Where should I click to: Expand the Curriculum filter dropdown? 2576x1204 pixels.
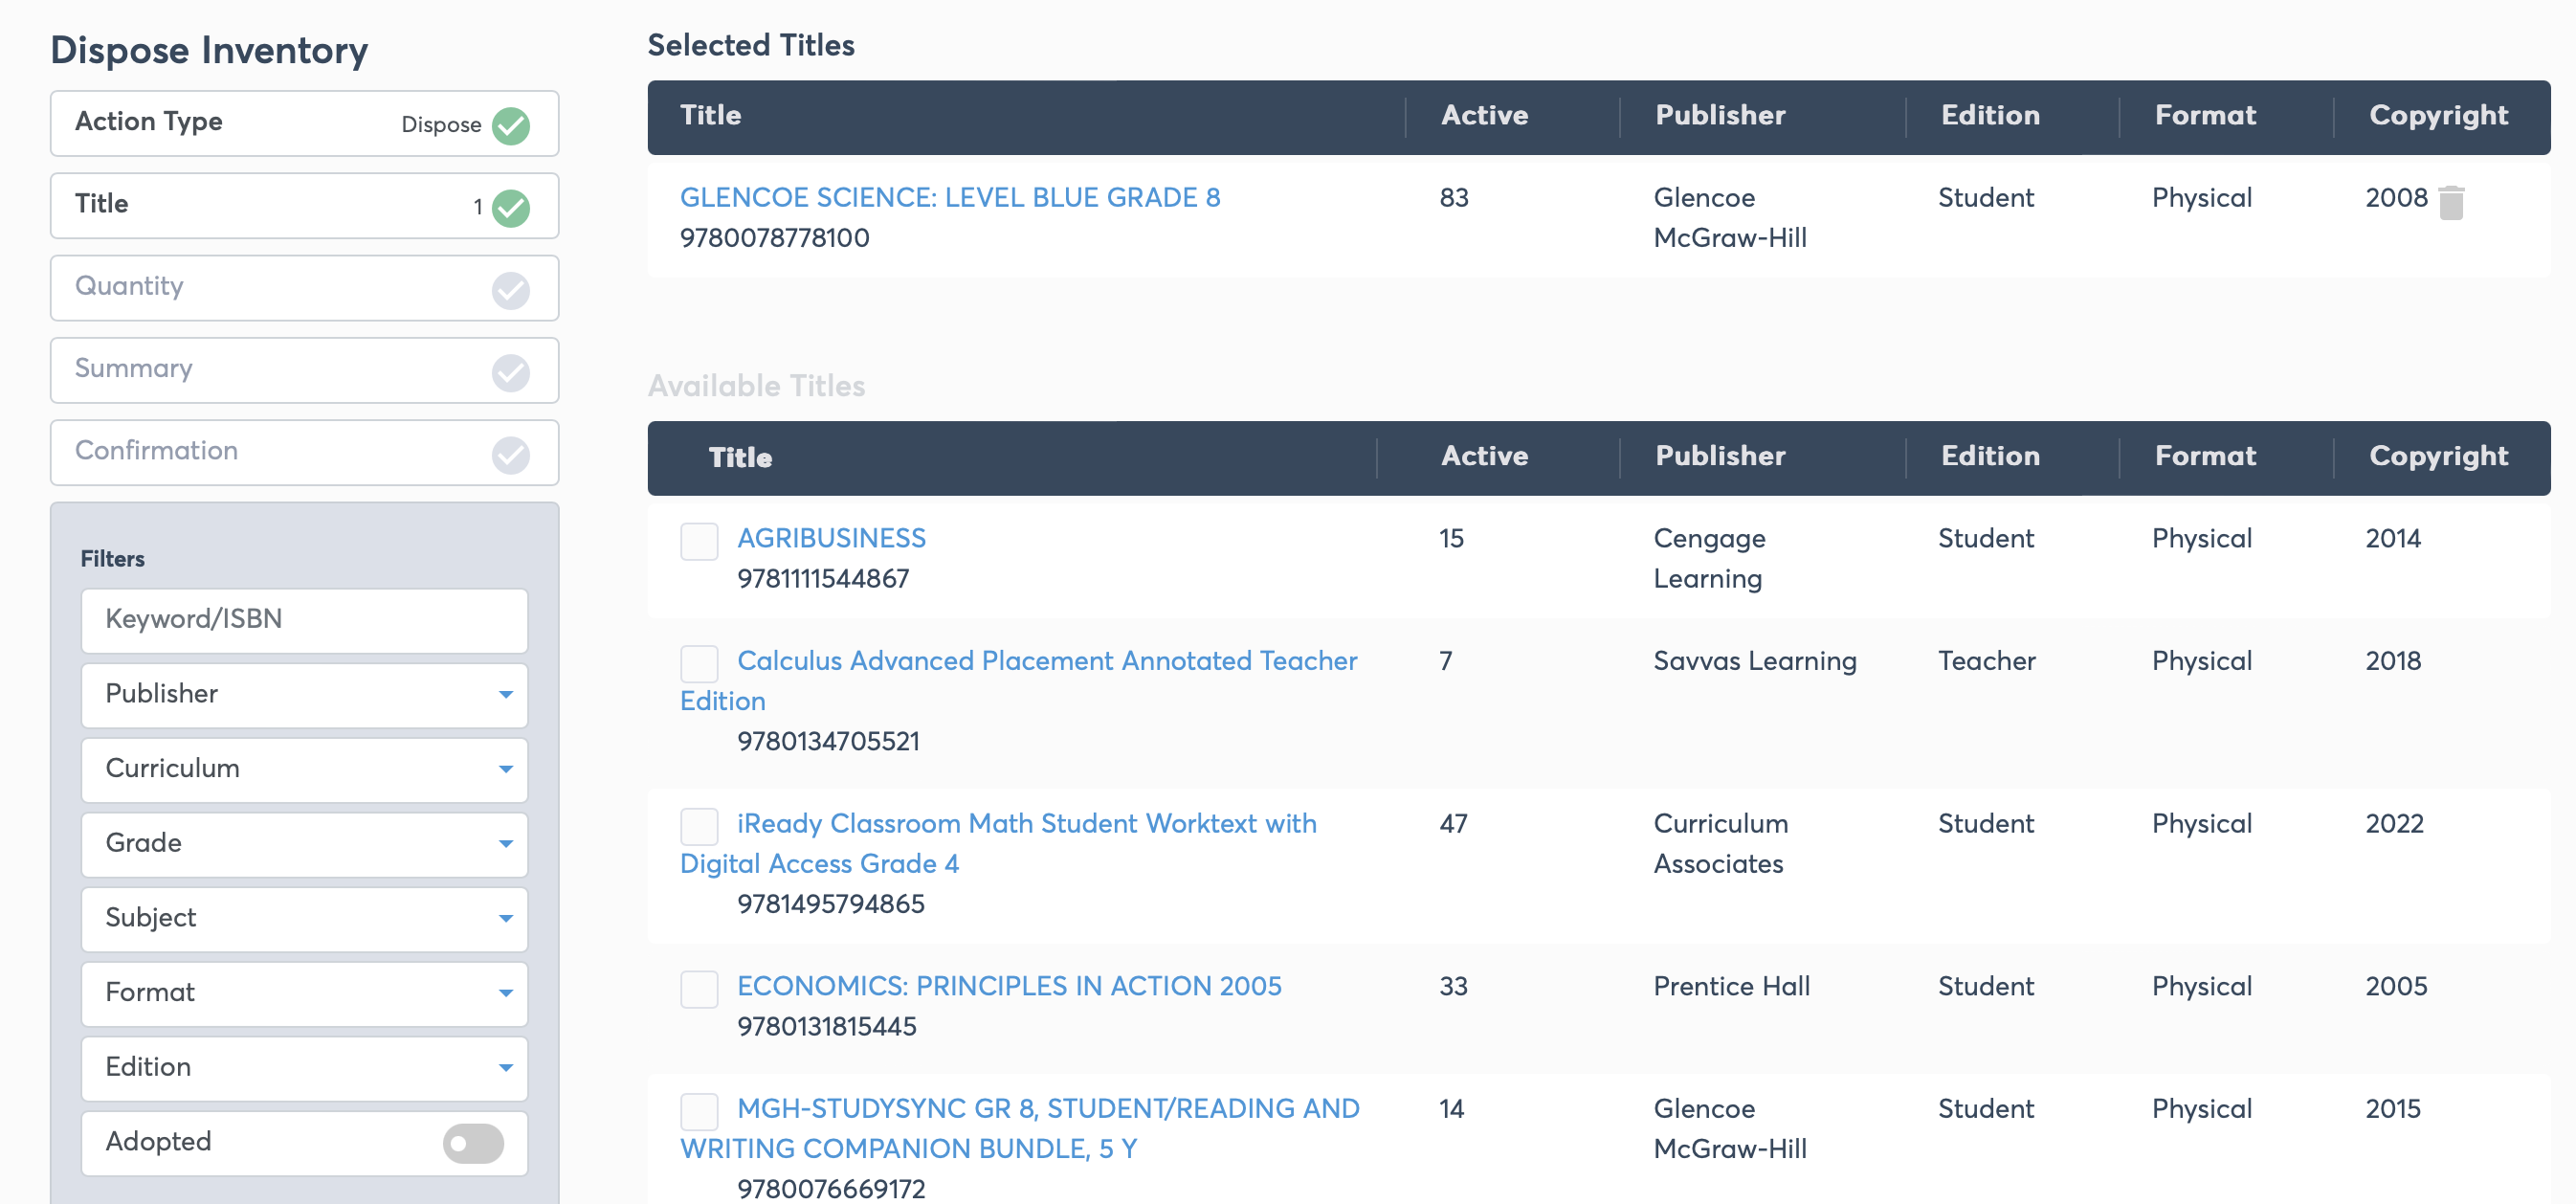[x=304, y=769]
